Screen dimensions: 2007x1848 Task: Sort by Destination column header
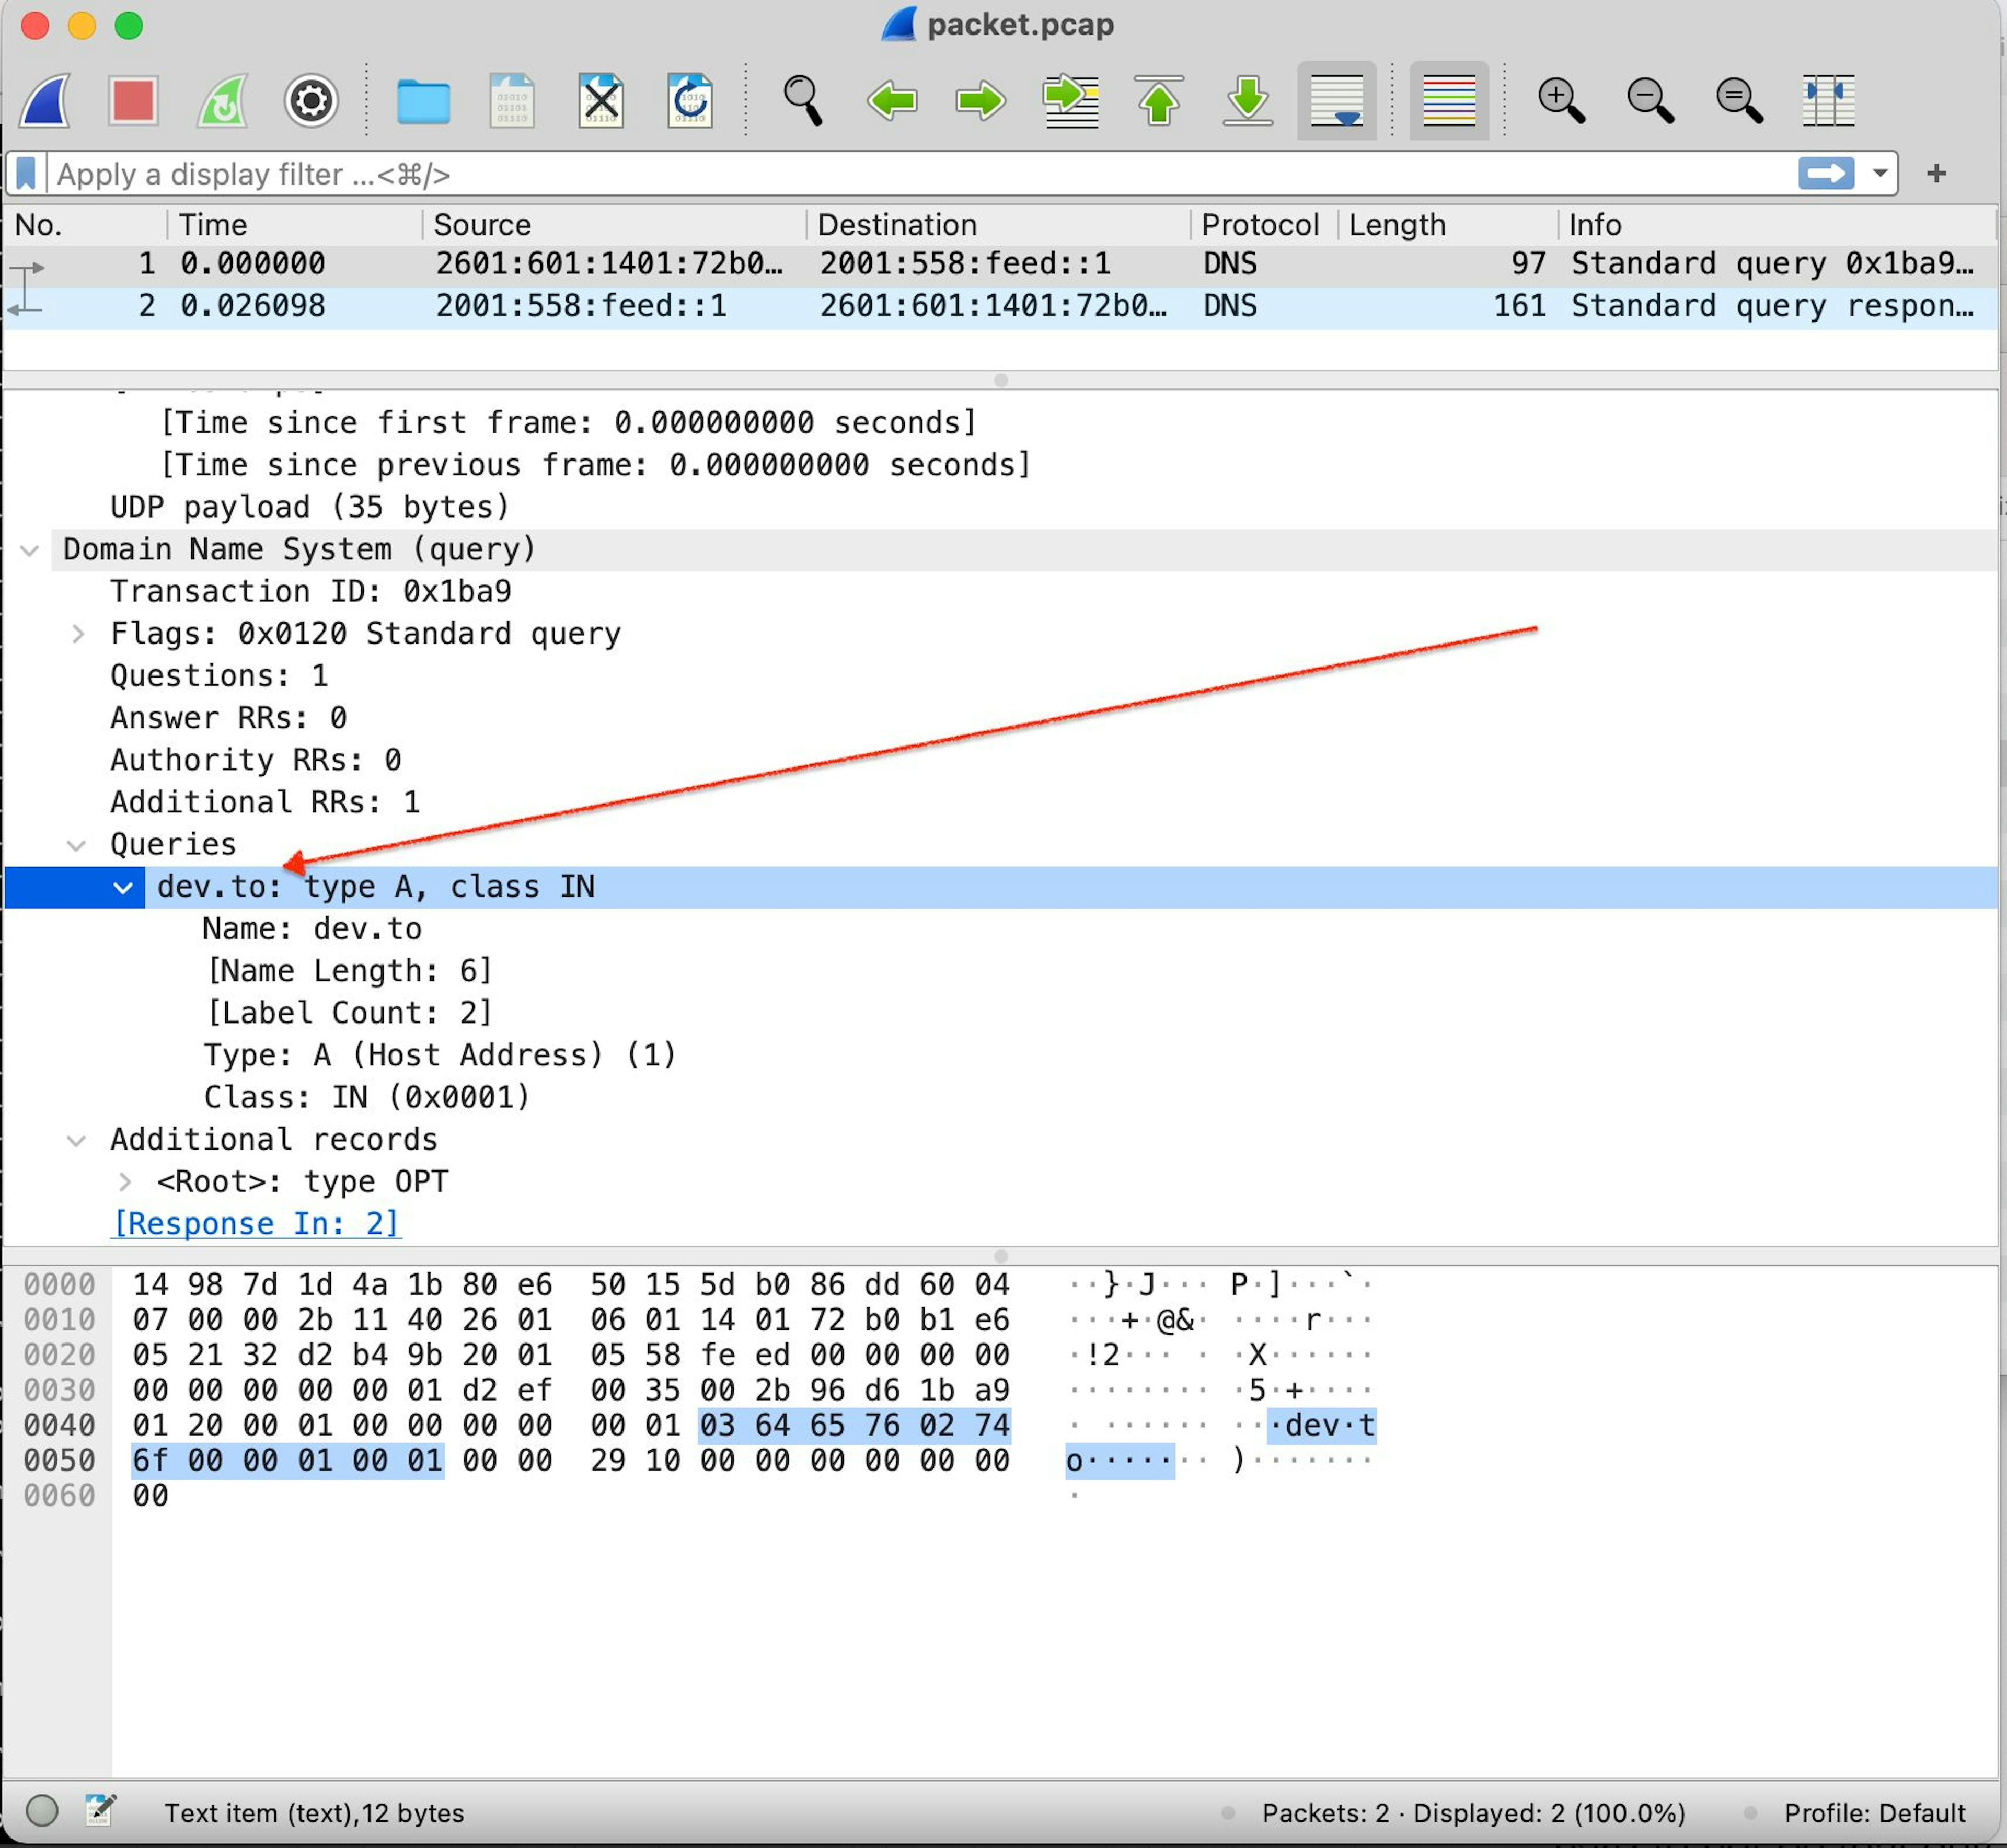[x=997, y=225]
